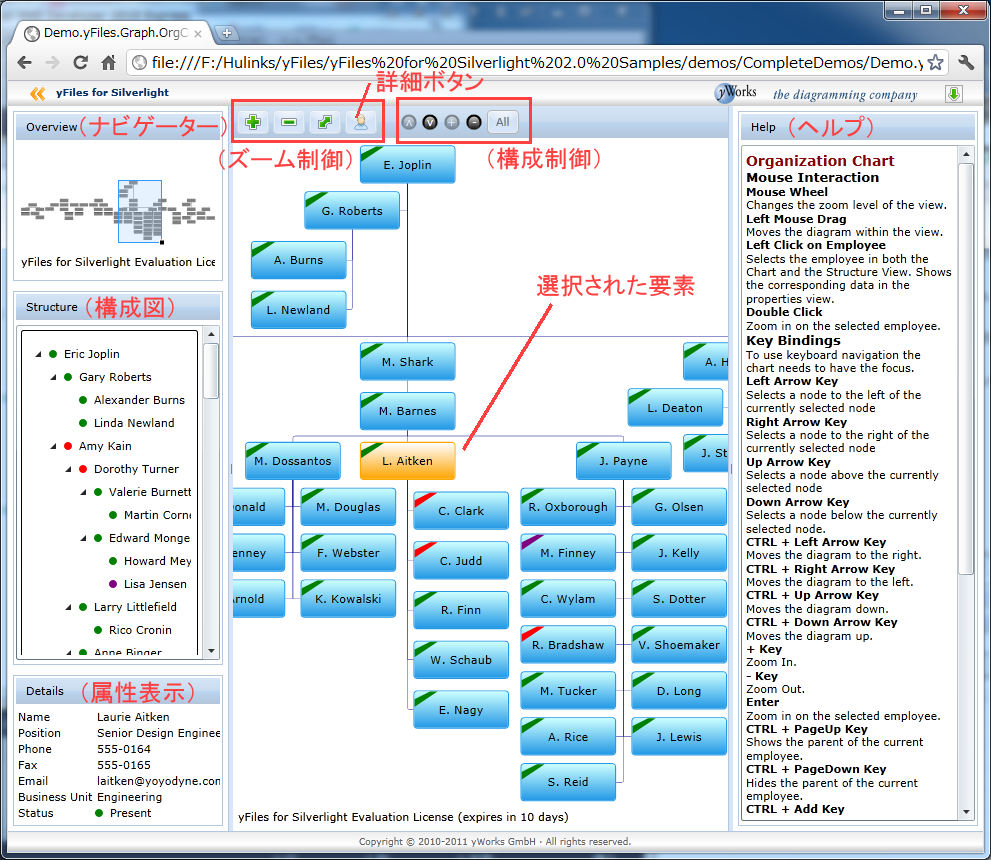Select the L. Newland chart node
This screenshot has width=991, height=860.
pyautogui.click(x=298, y=310)
